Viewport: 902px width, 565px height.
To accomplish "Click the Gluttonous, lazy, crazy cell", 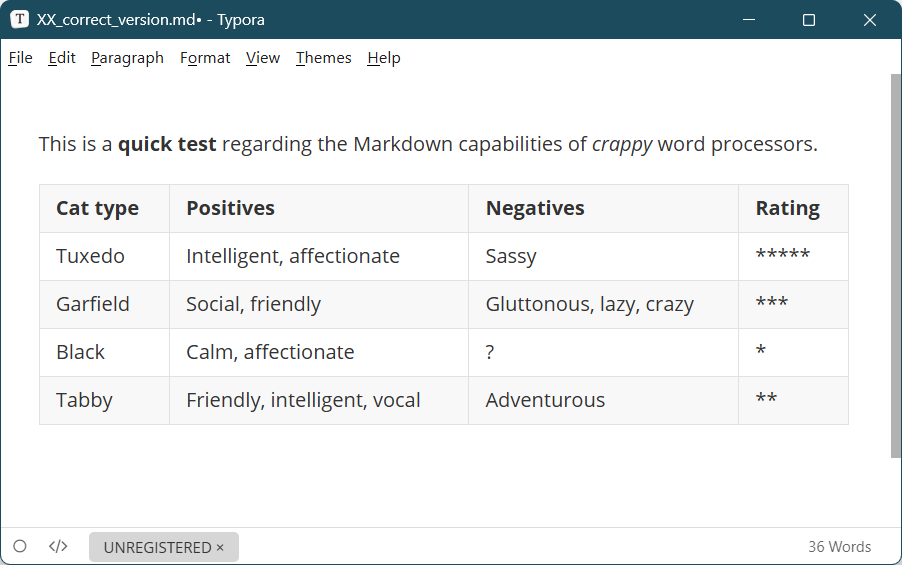I will (x=589, y=304).
